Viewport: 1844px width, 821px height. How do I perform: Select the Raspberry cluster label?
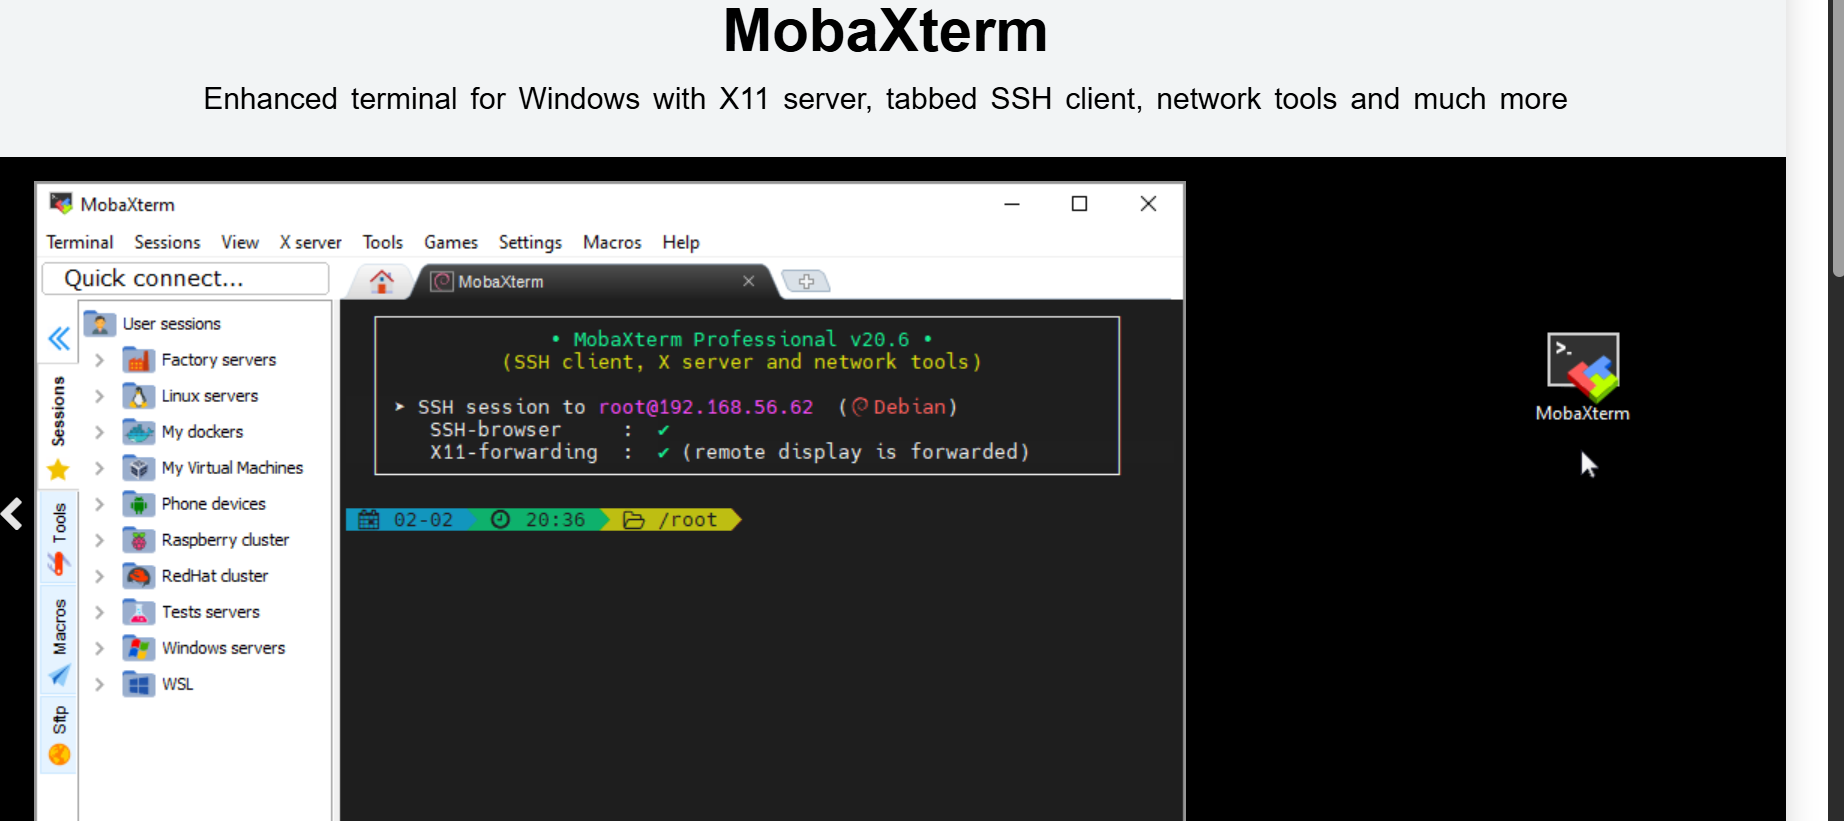point(225,540)
